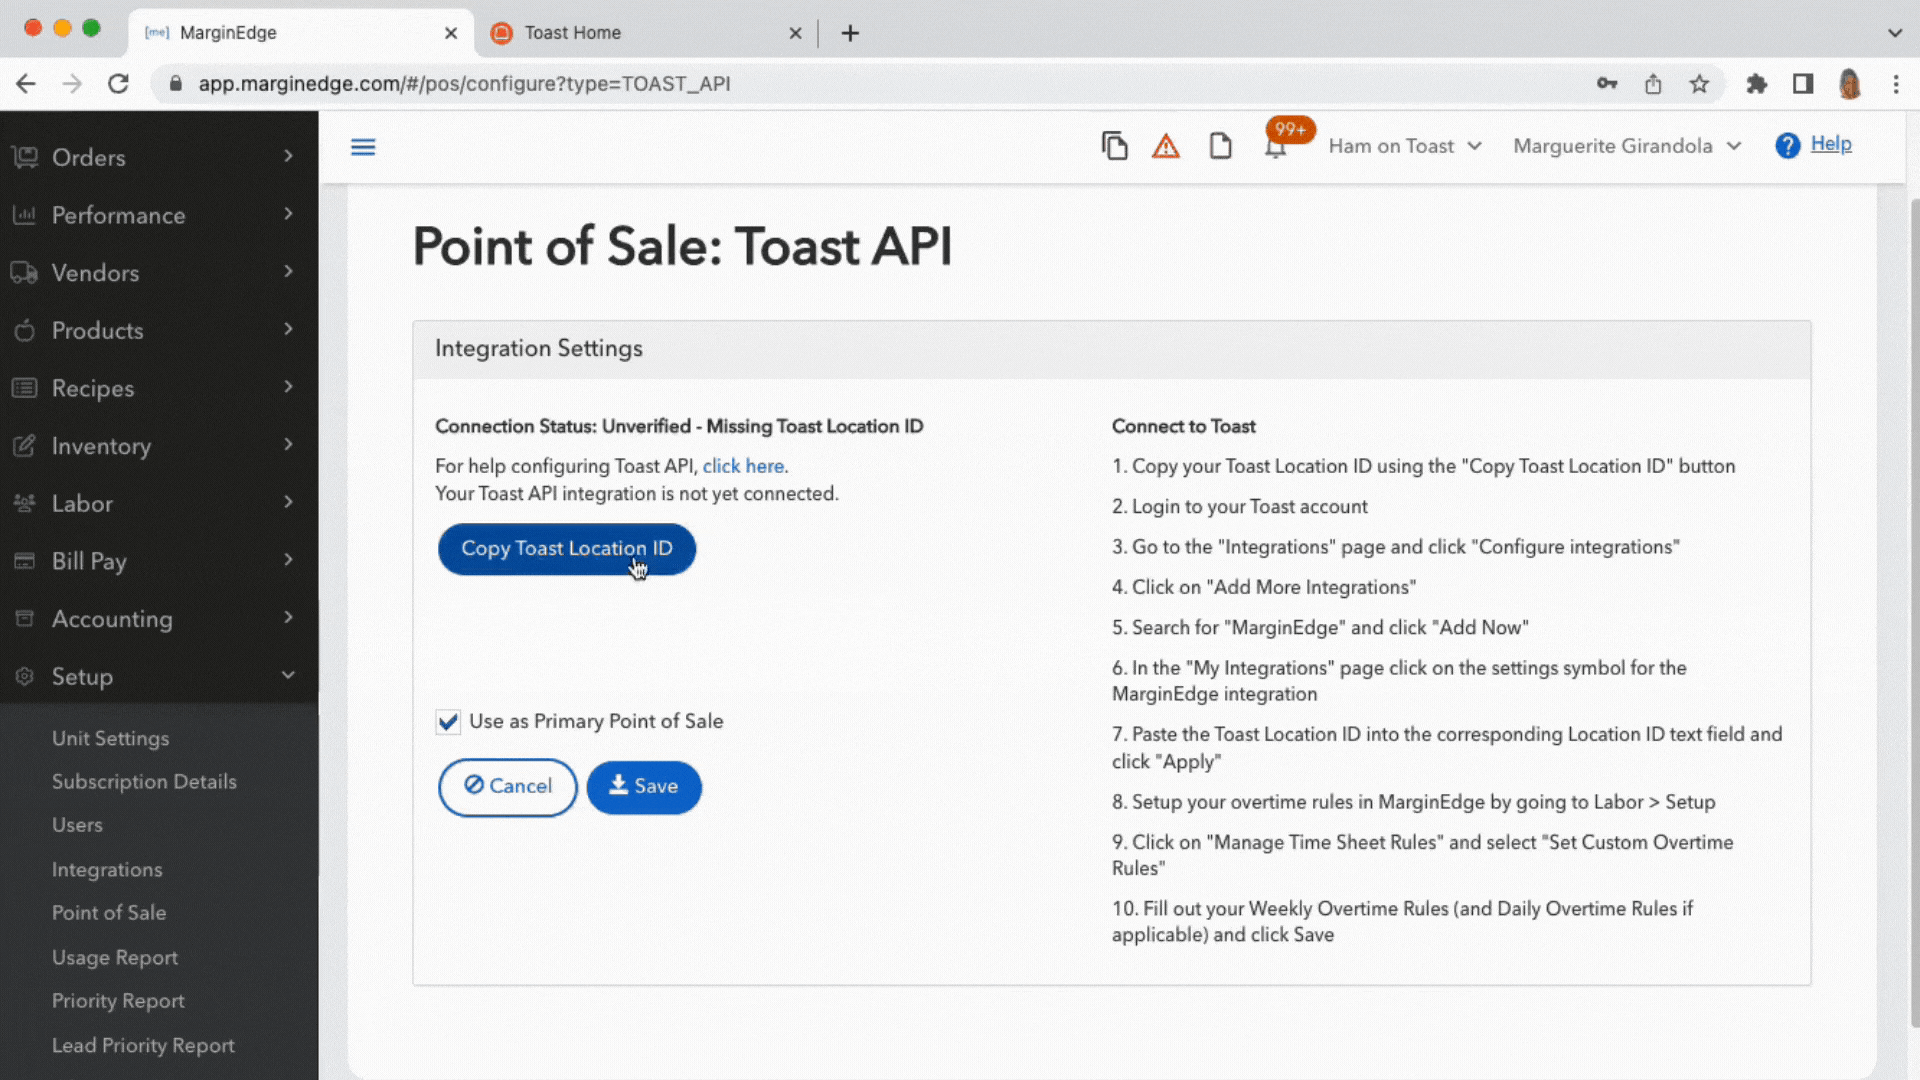Go back with the browser back arrow
Viewport: 1920px width, 1080px height.
[26, 84]
